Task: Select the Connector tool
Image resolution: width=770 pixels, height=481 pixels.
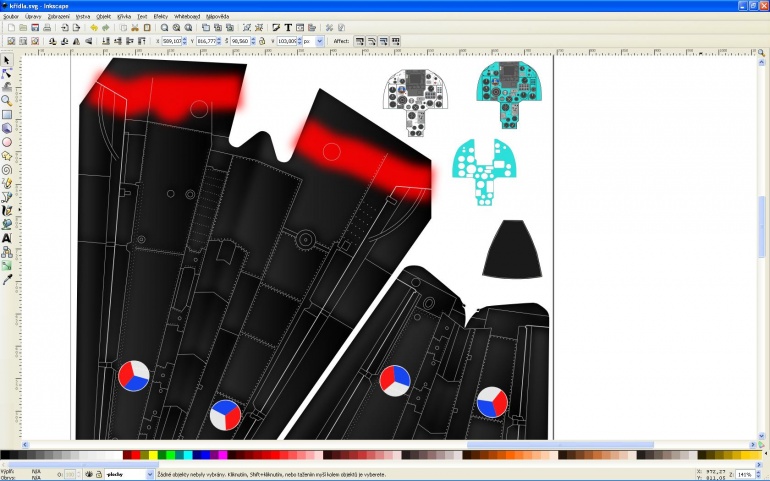Action: coord(7,252)
